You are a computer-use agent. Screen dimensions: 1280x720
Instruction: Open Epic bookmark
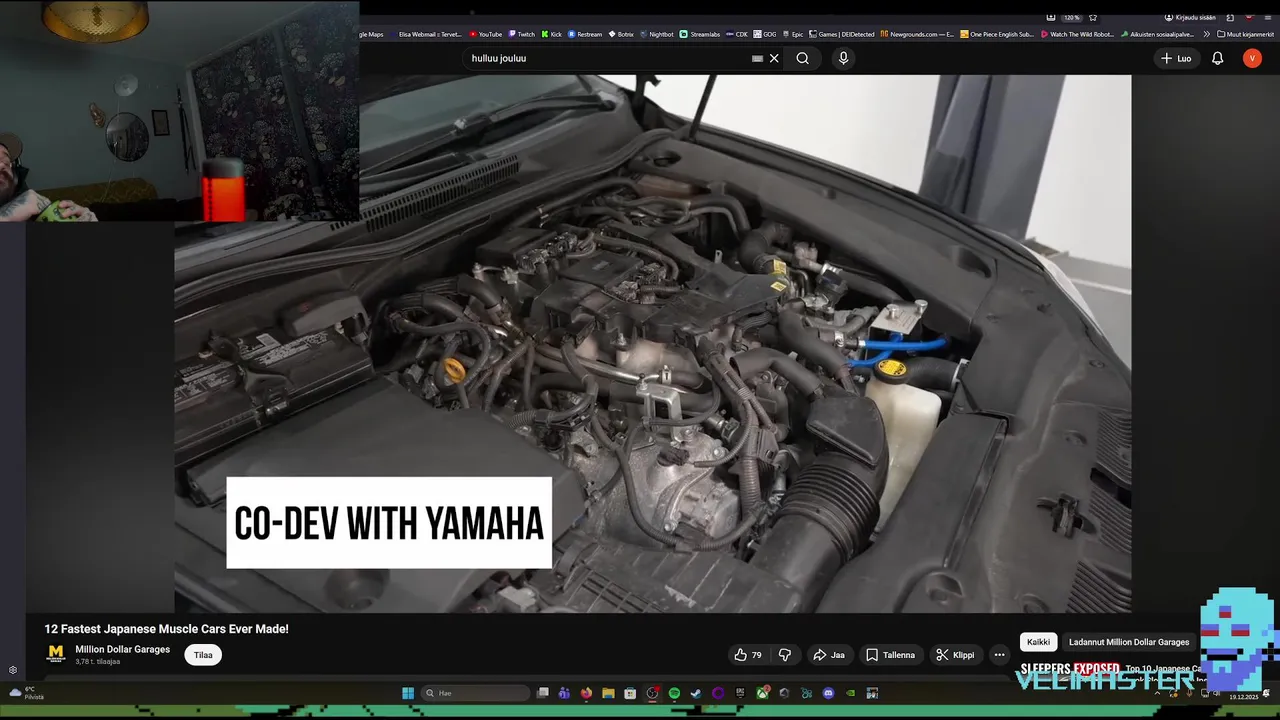tap(792, 34)
